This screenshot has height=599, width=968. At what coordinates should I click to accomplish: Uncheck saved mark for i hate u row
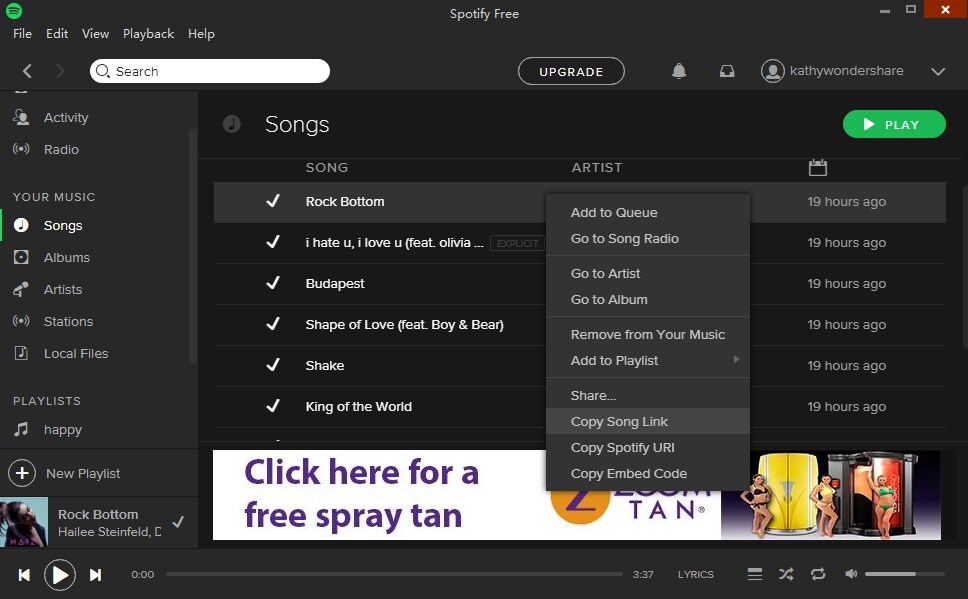coord(273,241)
